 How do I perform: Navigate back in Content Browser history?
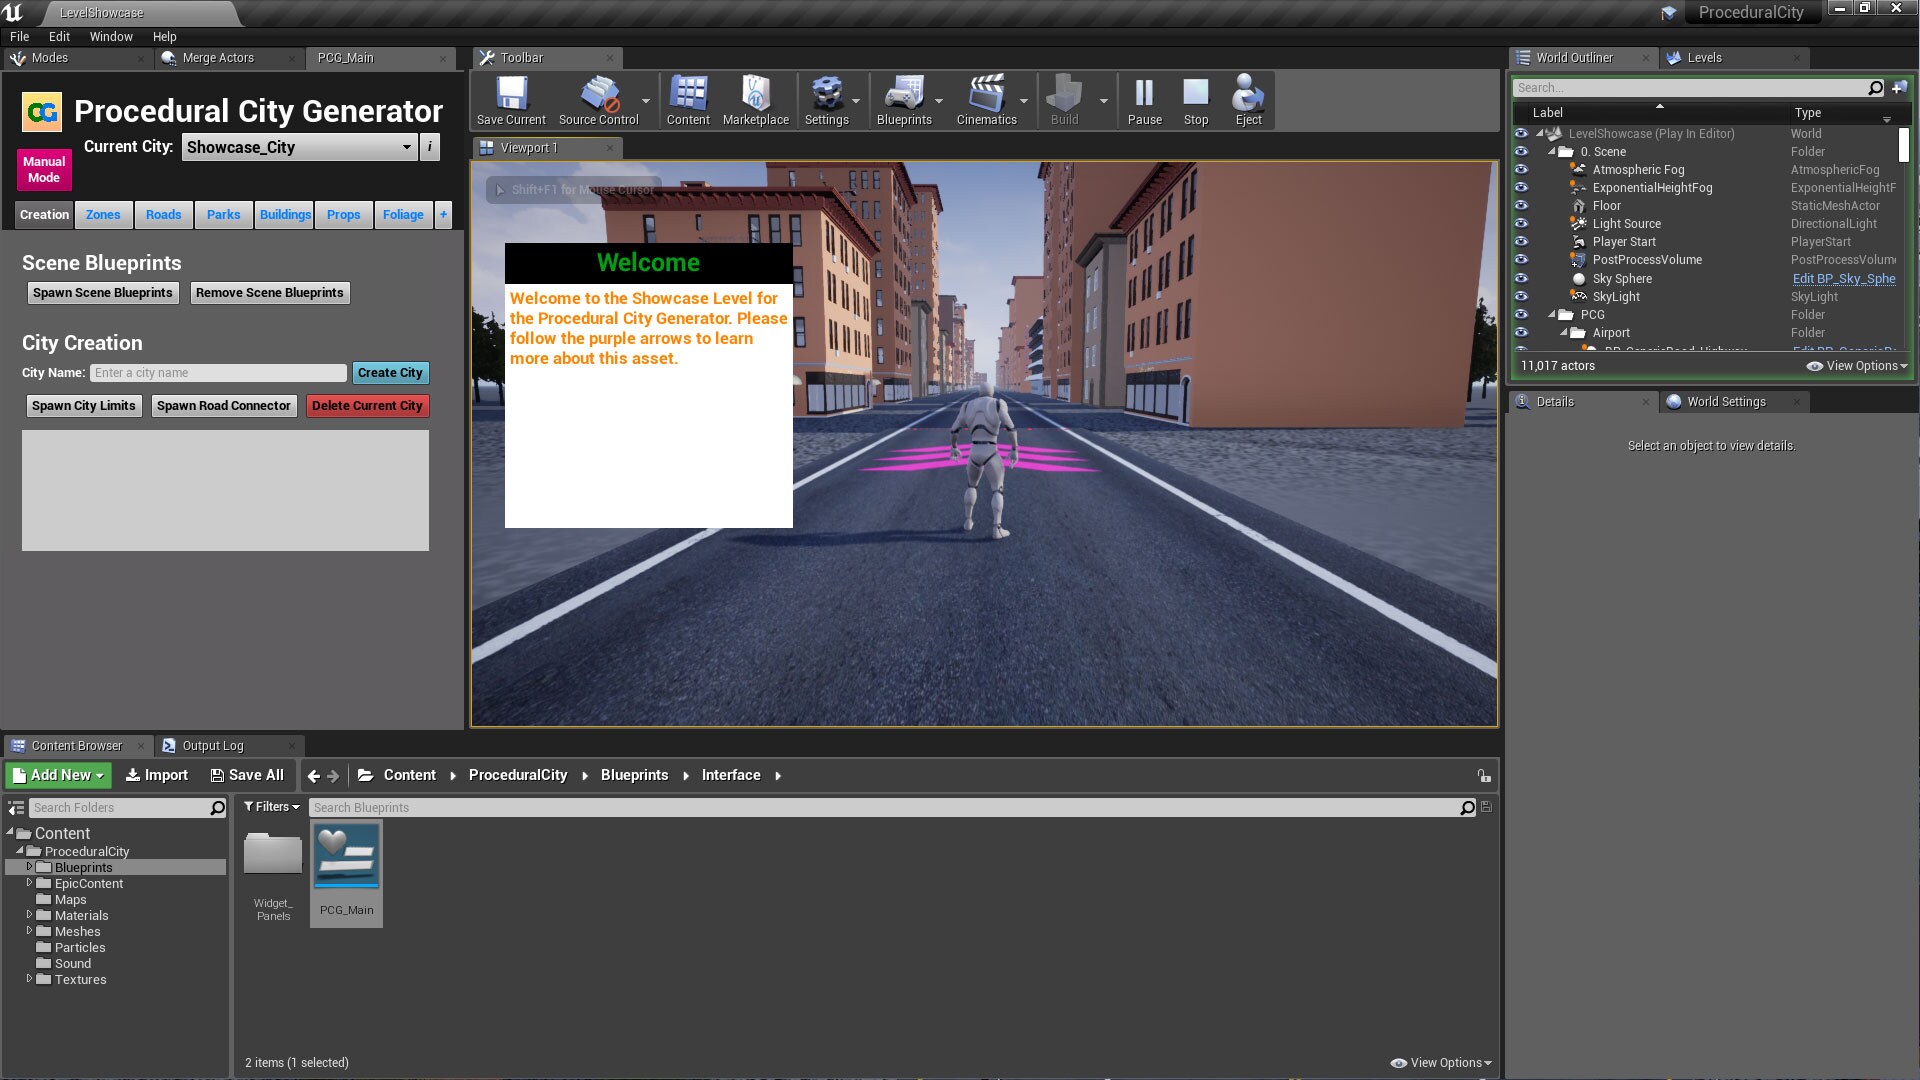point(314,776)
